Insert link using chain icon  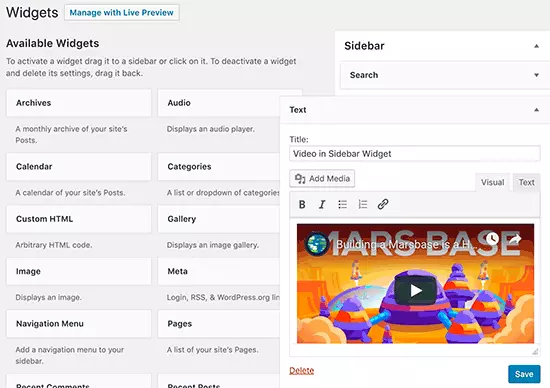click(x=383, y=204)
